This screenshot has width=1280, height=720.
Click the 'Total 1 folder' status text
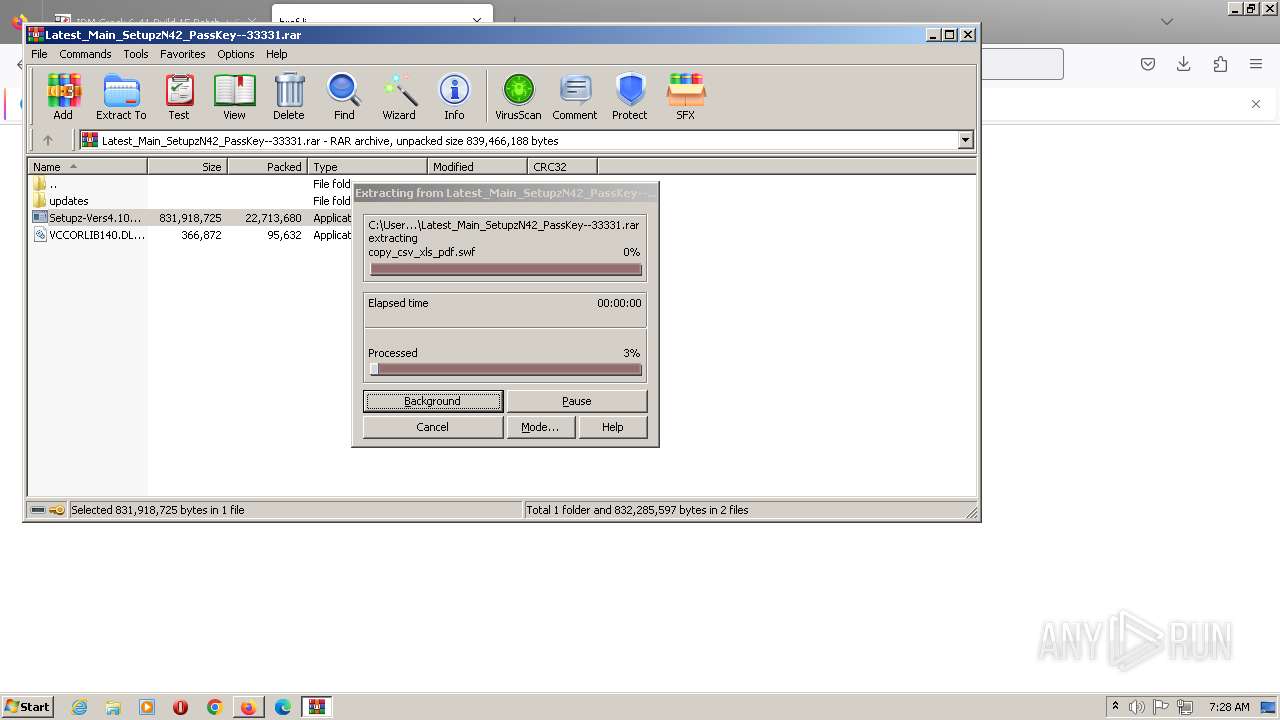coord(637,510)
